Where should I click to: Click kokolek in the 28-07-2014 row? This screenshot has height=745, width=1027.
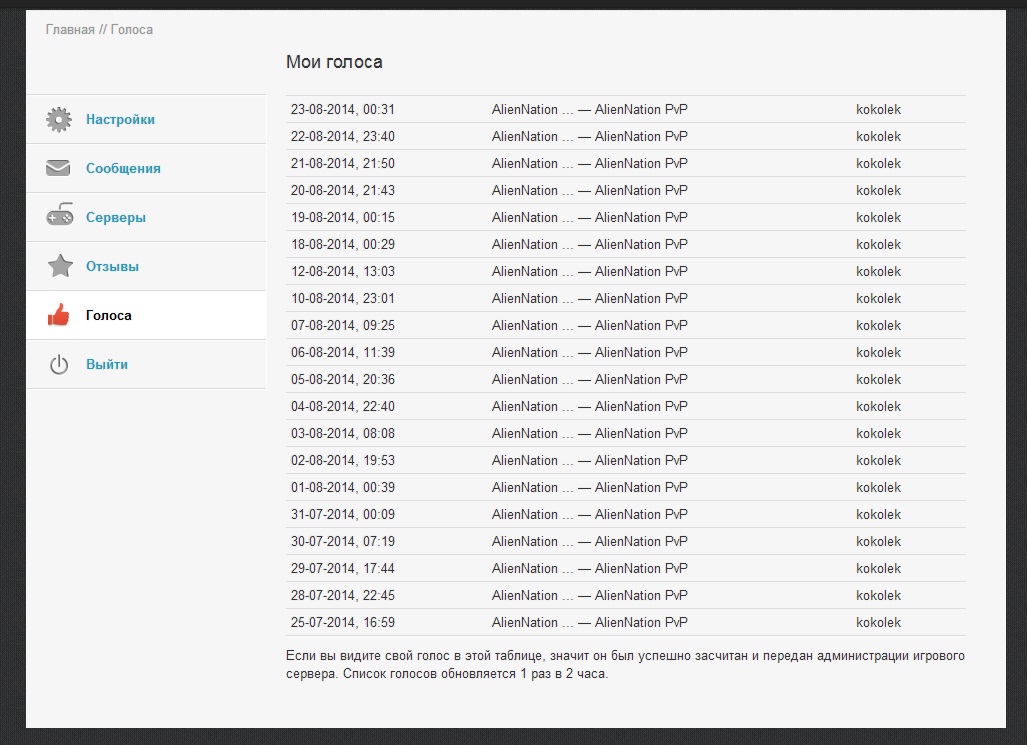(878, 596)
